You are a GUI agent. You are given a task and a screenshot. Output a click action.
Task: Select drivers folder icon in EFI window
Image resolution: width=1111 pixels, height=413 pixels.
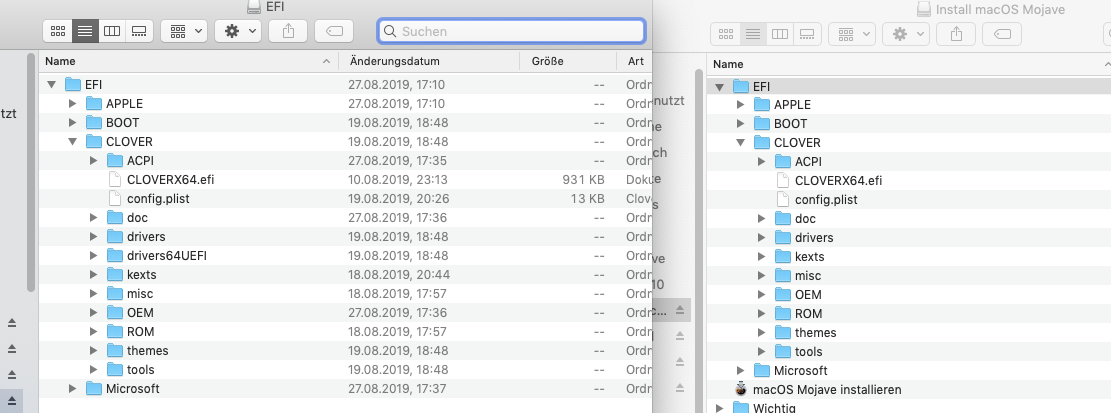click(x=115, y=237)
